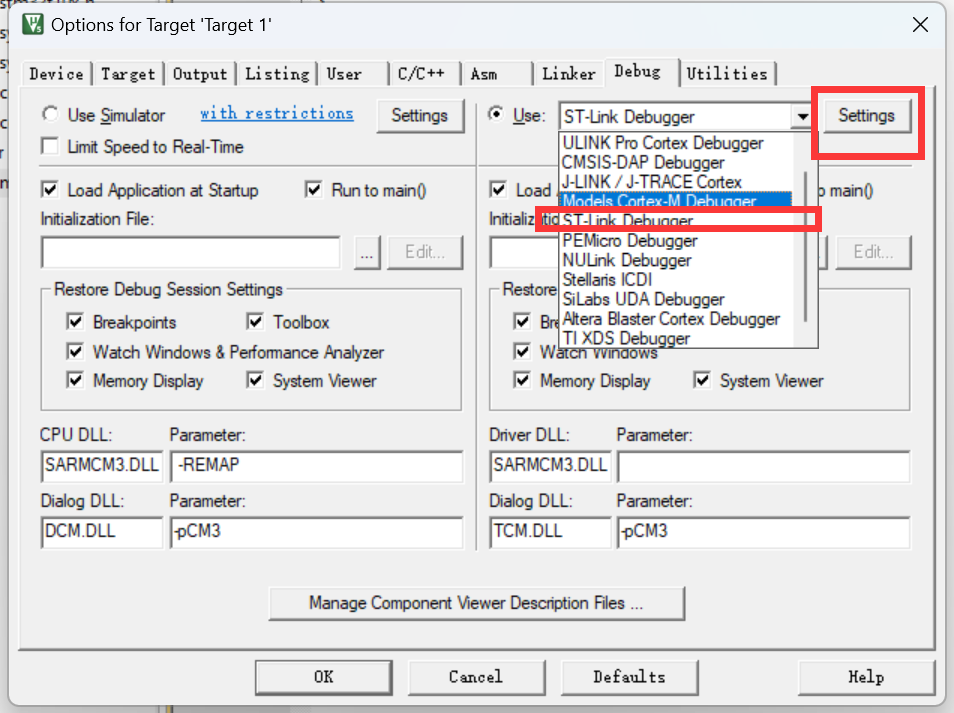This screenshot has height=713, width=954.
Task: Select the Use Simulator radio button
Action: pos(50,114)
